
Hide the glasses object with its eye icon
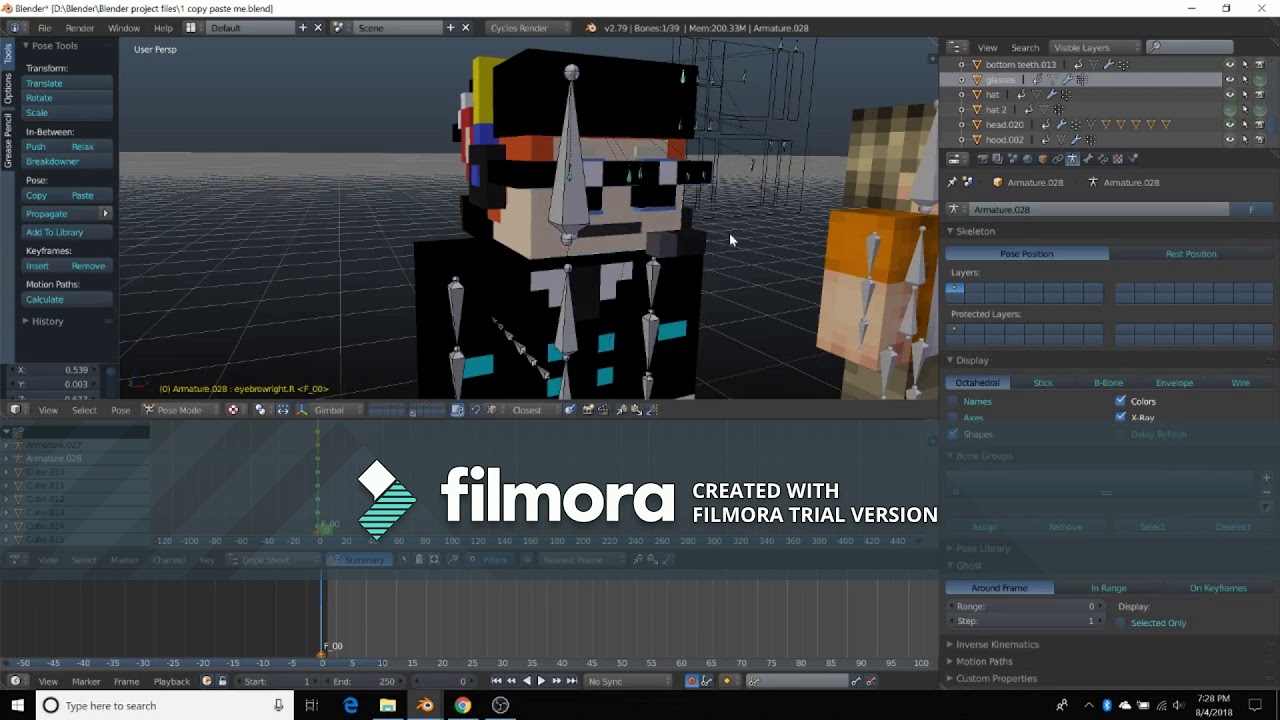coord(1230,79)
